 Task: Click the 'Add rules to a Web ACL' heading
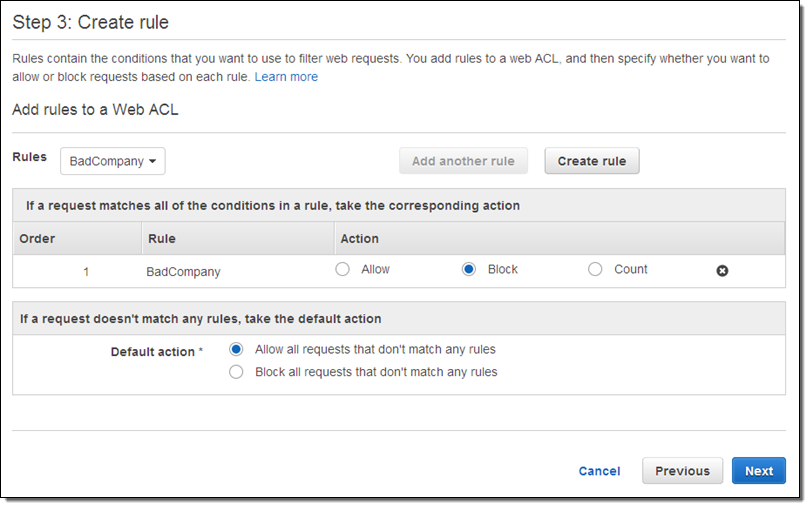(95, 110)
